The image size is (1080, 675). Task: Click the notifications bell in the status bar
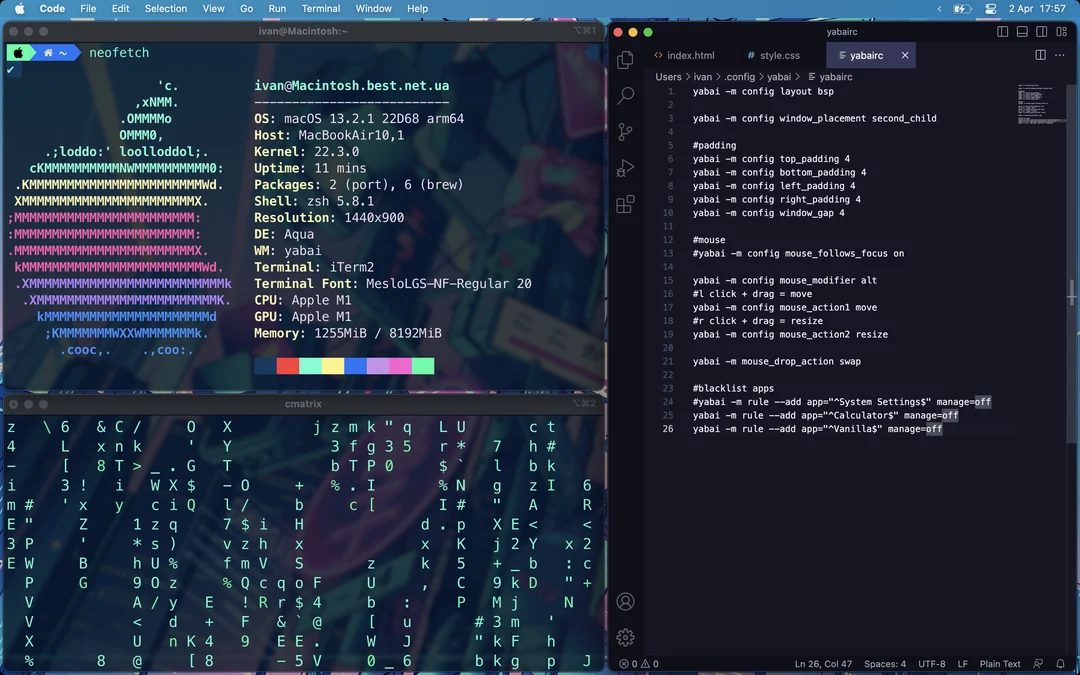pos(1060,663)
